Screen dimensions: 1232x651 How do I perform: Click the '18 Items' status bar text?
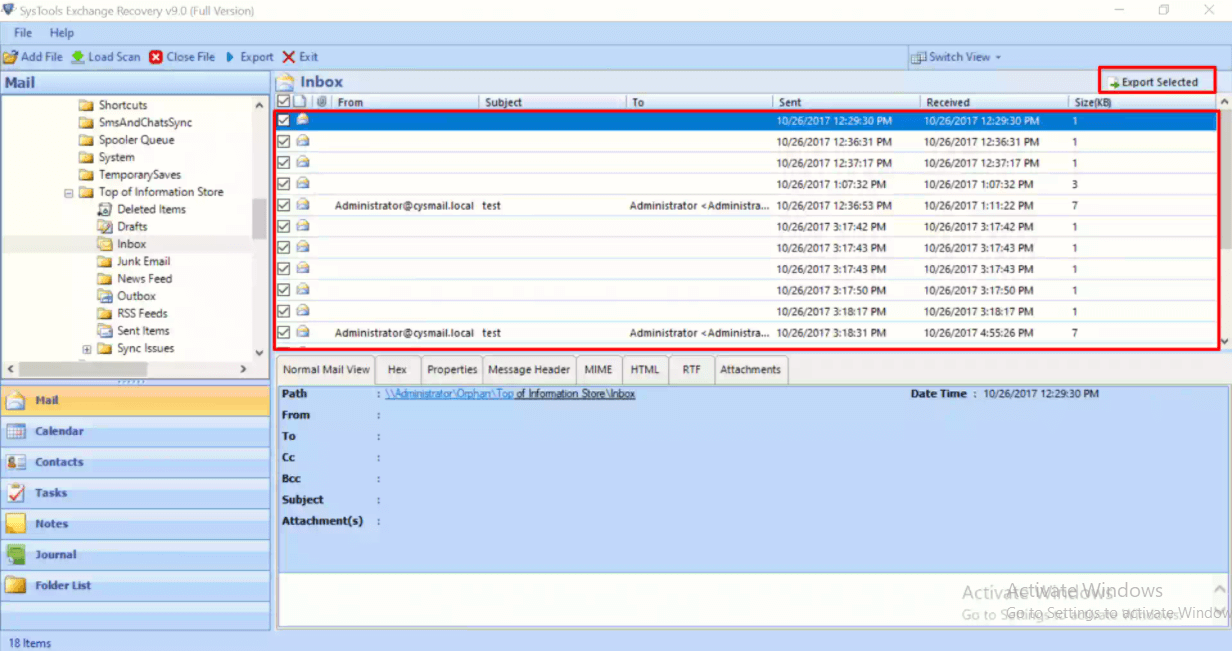point(30,643)
